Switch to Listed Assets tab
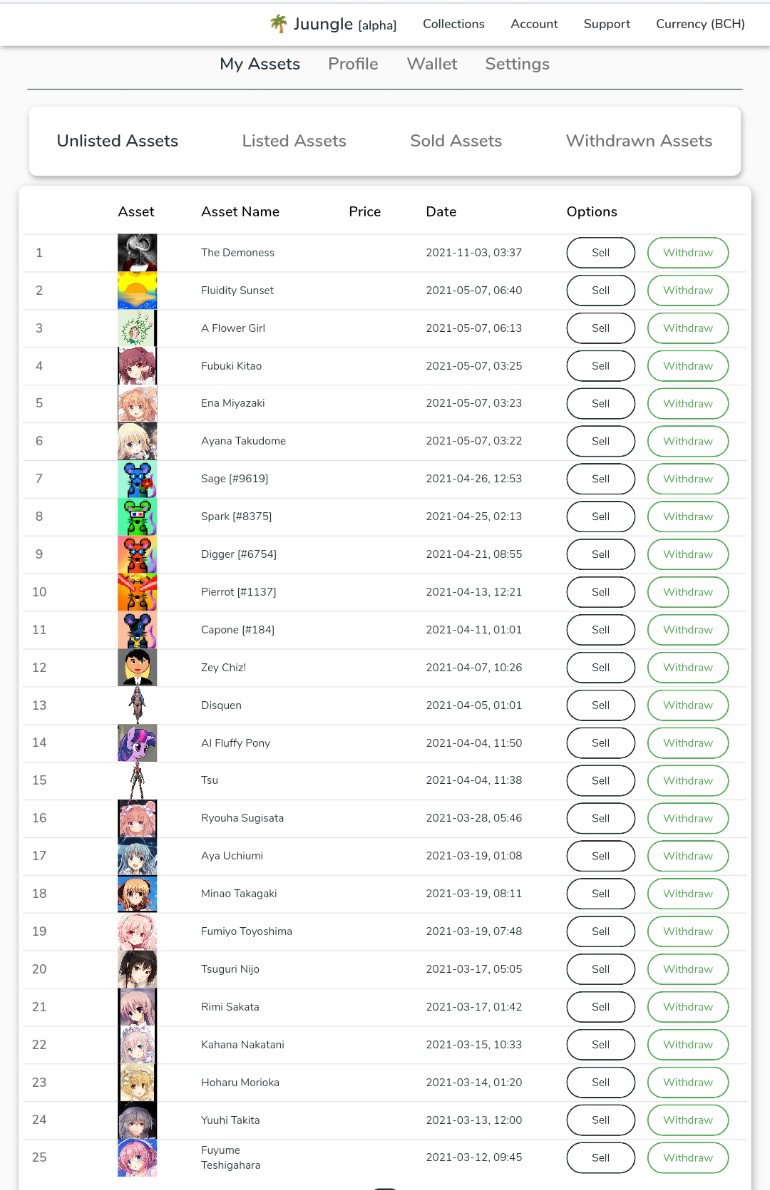The height and width of the screenshot is (1190, 770). (x=294, y=140)
